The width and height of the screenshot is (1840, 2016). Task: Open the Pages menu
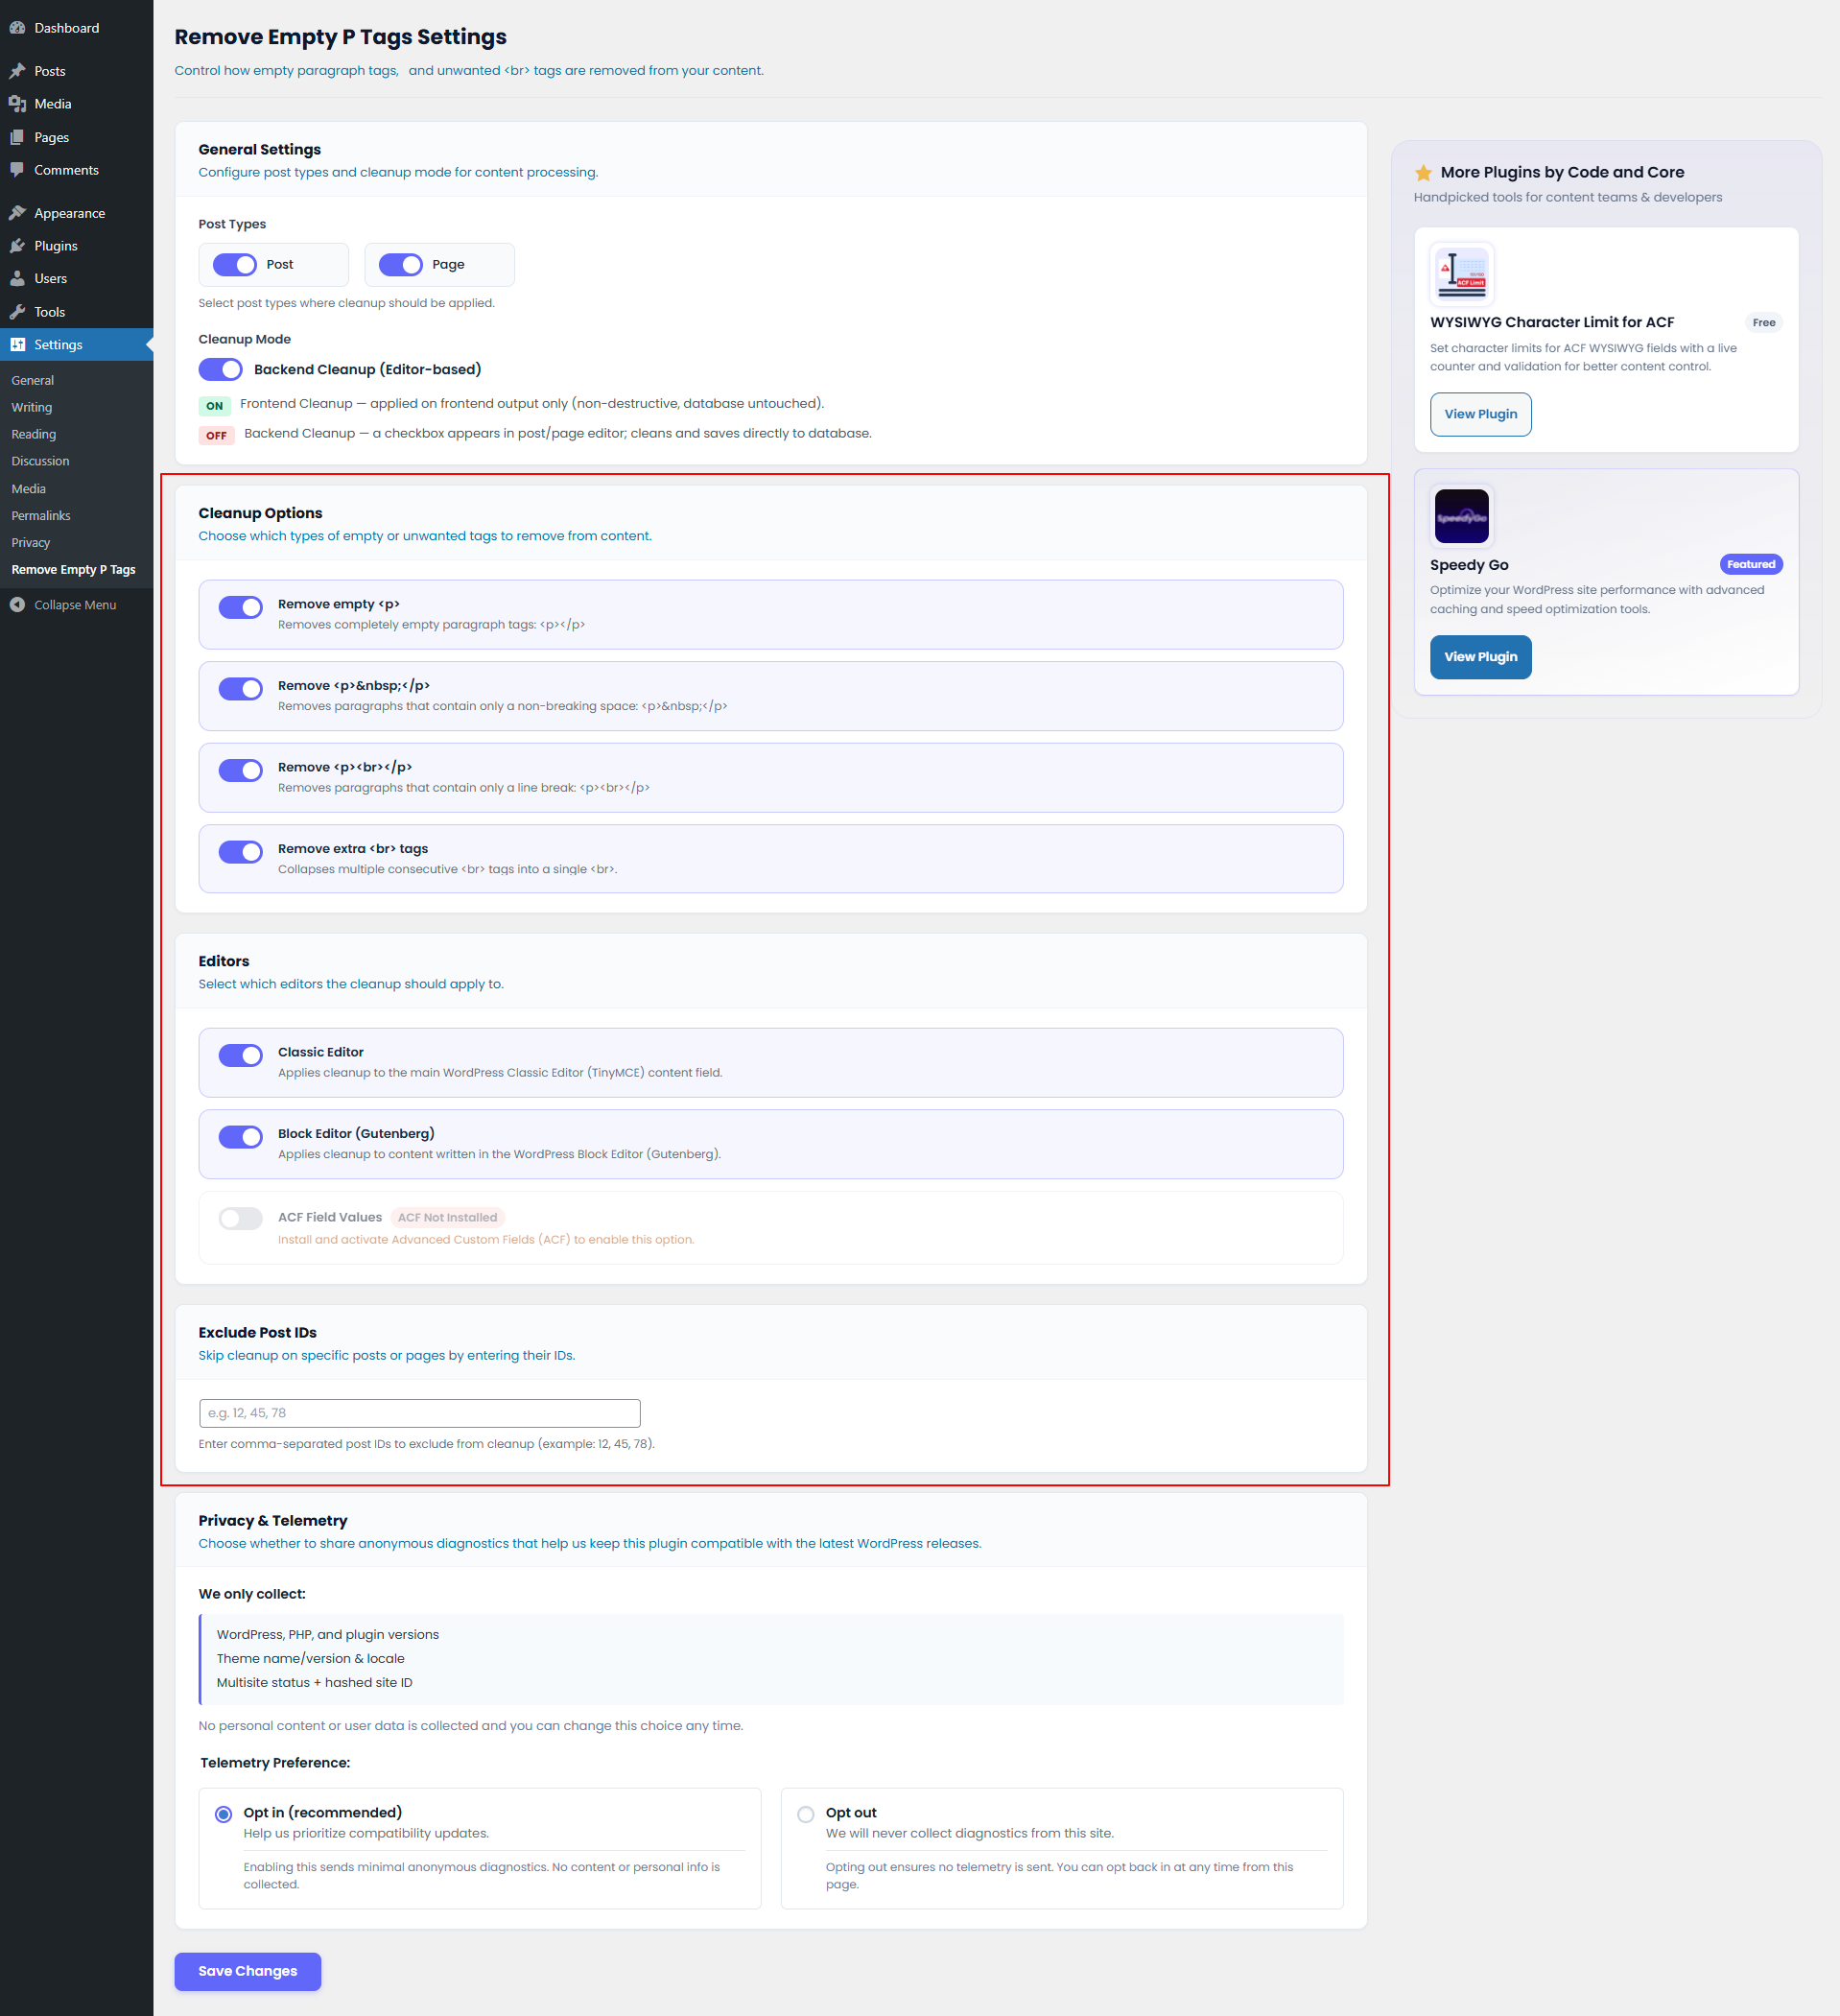click(x=77, y=137)
